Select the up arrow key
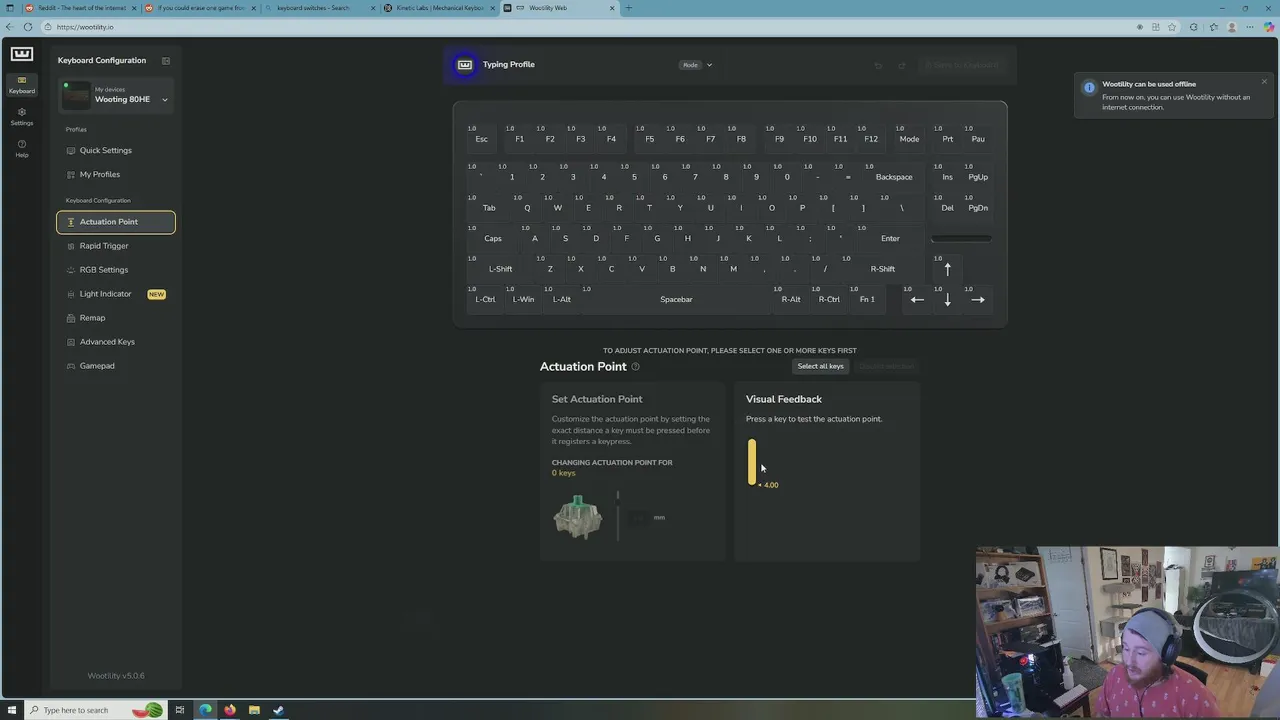Viewport: 1280px width, 720px height. [947, 269]
